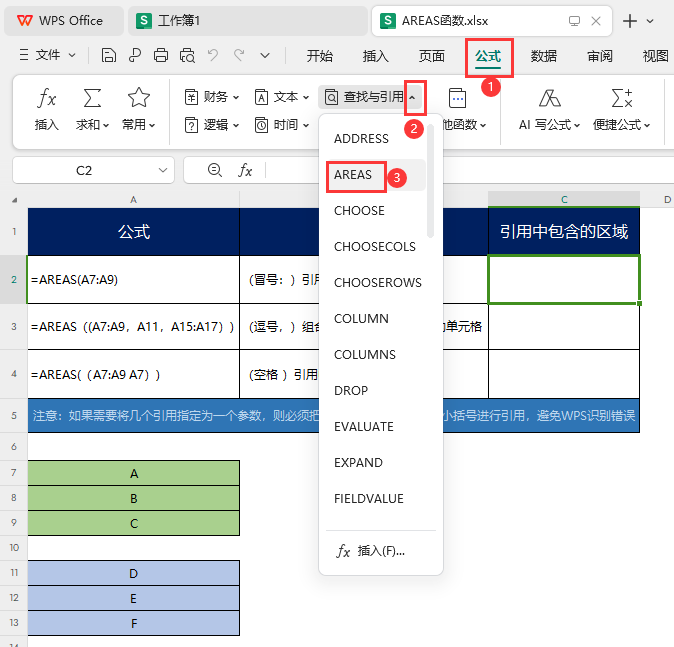Click the fx icon in formula bar
The width and height of the screenshot is (674, 647).
click(245, 170)
